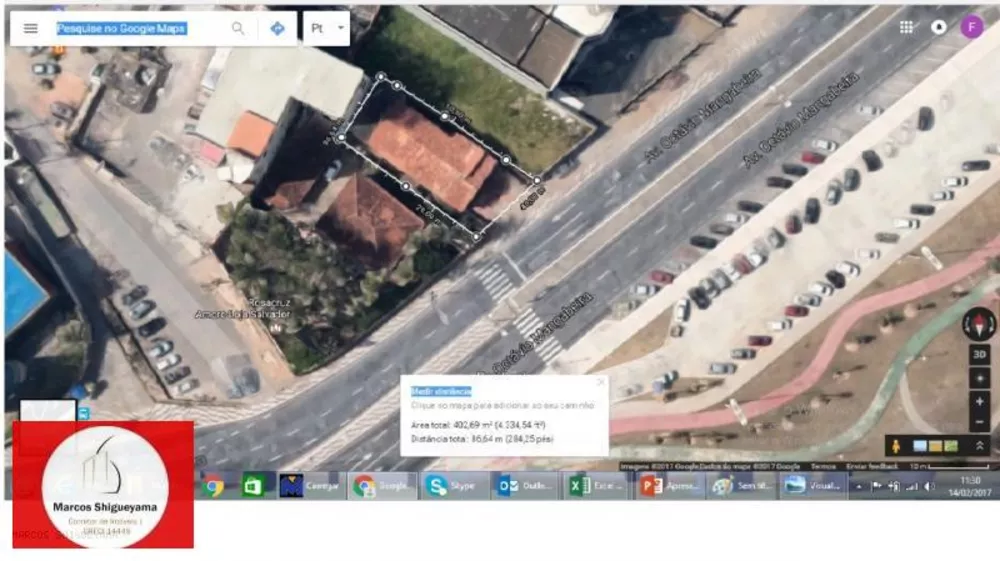Open Google notifications bell icon
1000x561 pixels.
pos(939,27)
